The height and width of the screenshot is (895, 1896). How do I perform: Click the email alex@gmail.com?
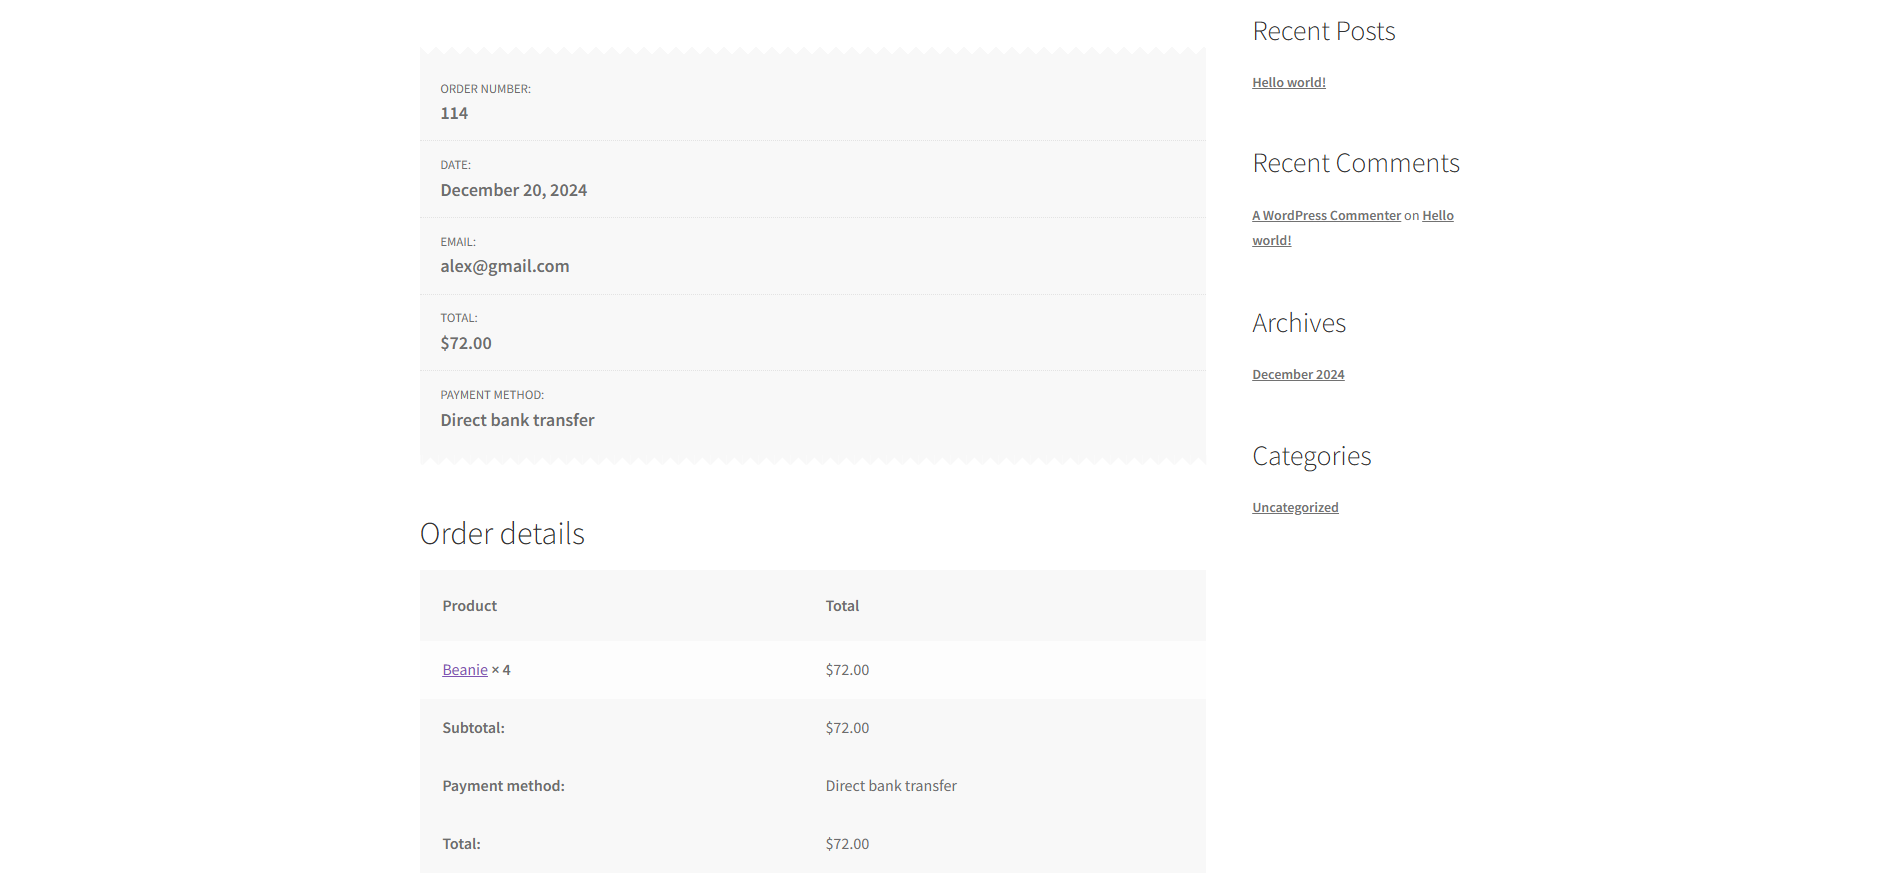click(505, 267)
